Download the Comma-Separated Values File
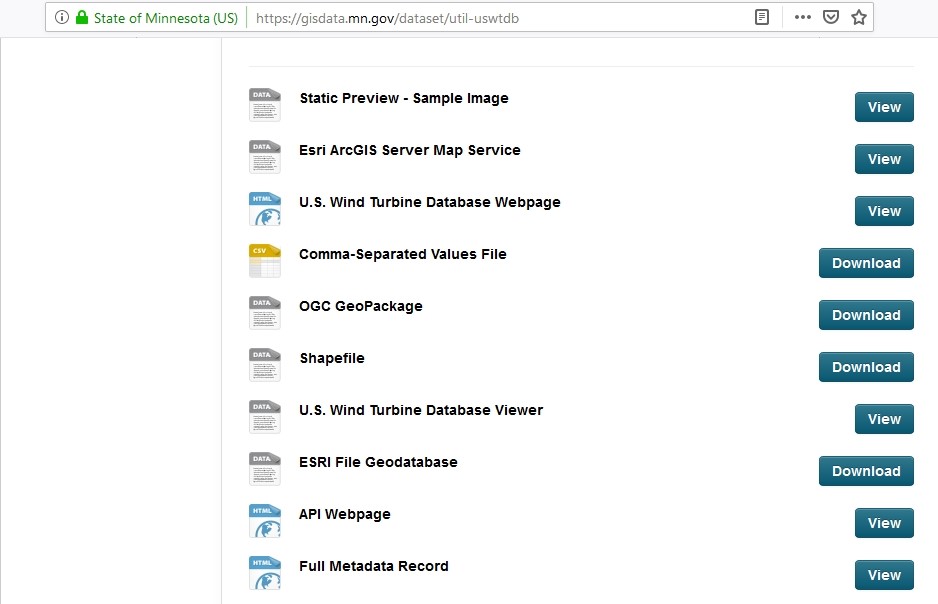The image size is (938, 604). 866,263
